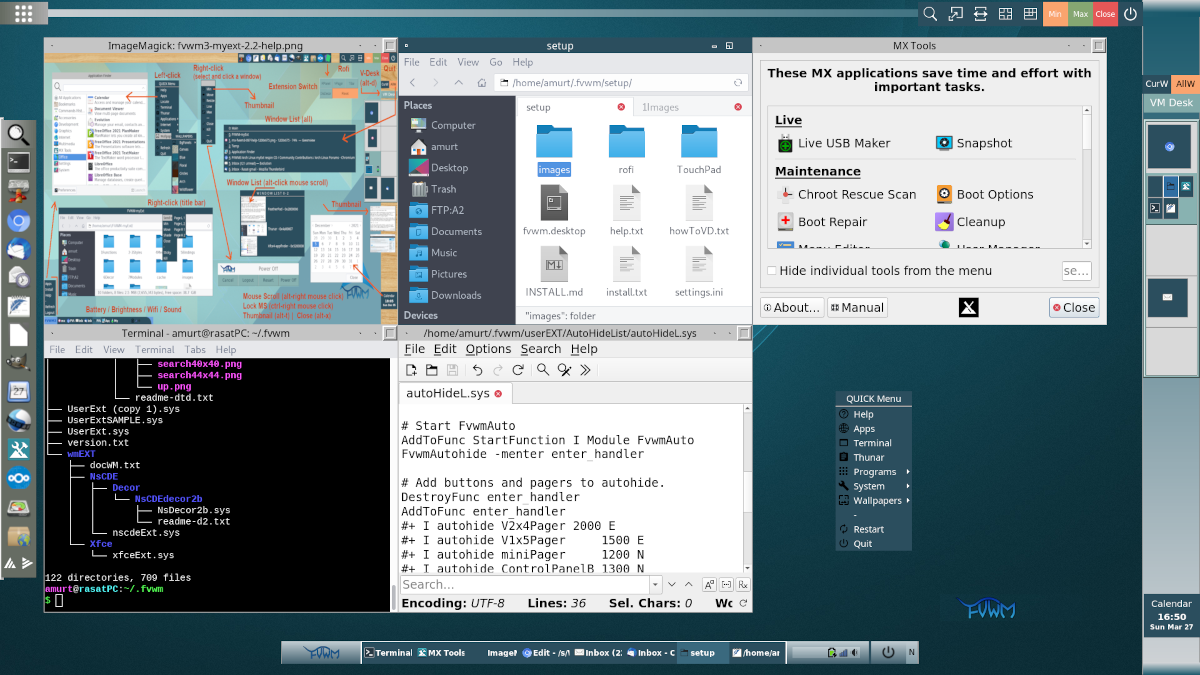1200x675 pixels.
Task: Open the MX Tools dock icon
Action: pyautogui.click(x=18, y=449)
